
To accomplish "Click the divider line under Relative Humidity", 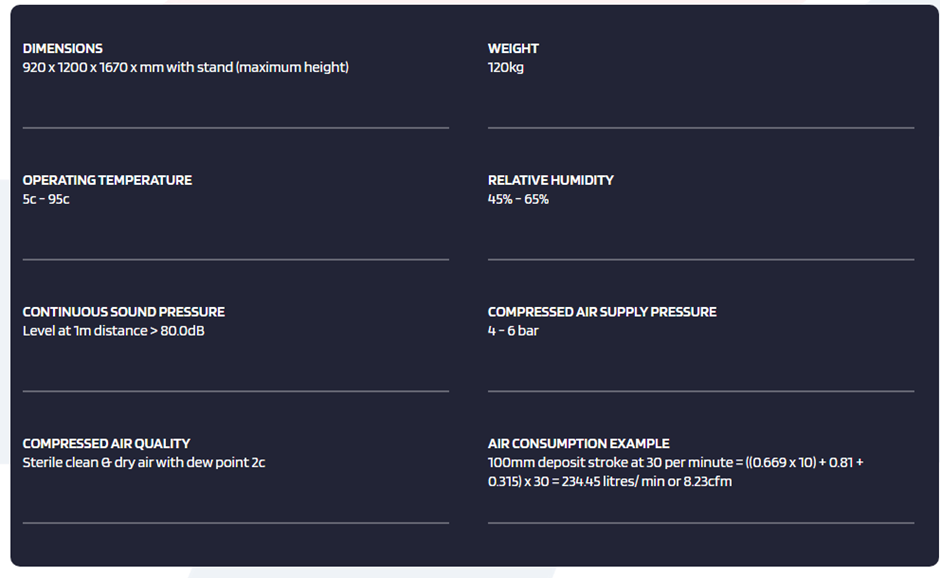I will tap(701, 260).
